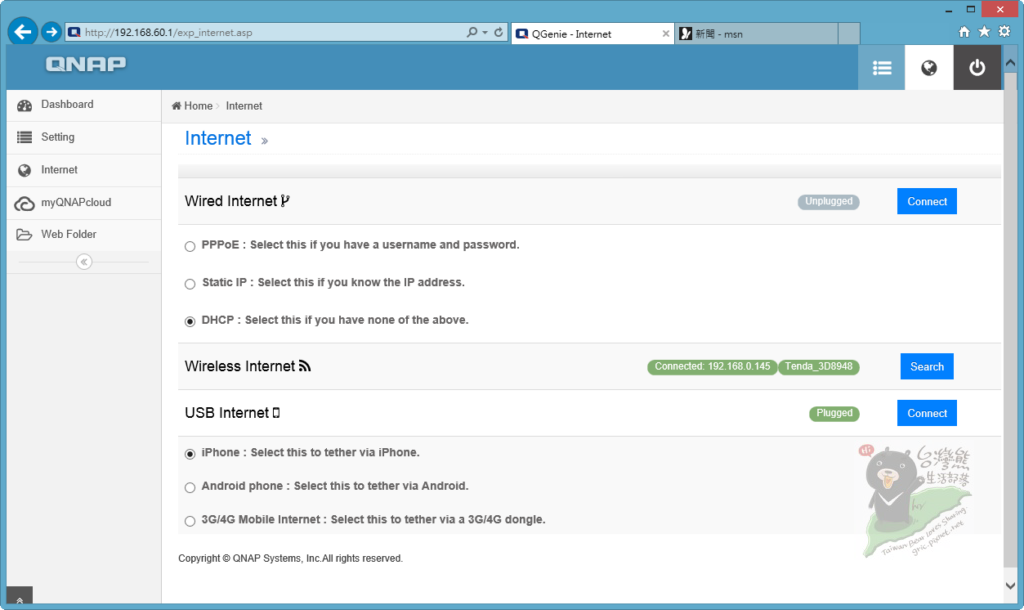Switch to the msn news tab
Screen dimensions: 1024x610
pos(756,34)
